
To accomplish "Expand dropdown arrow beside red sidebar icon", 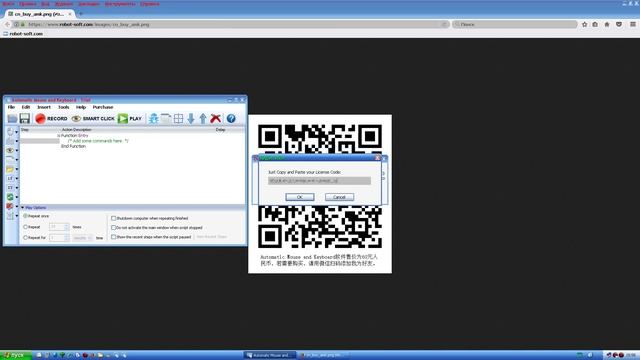I will tap(17, 207).
